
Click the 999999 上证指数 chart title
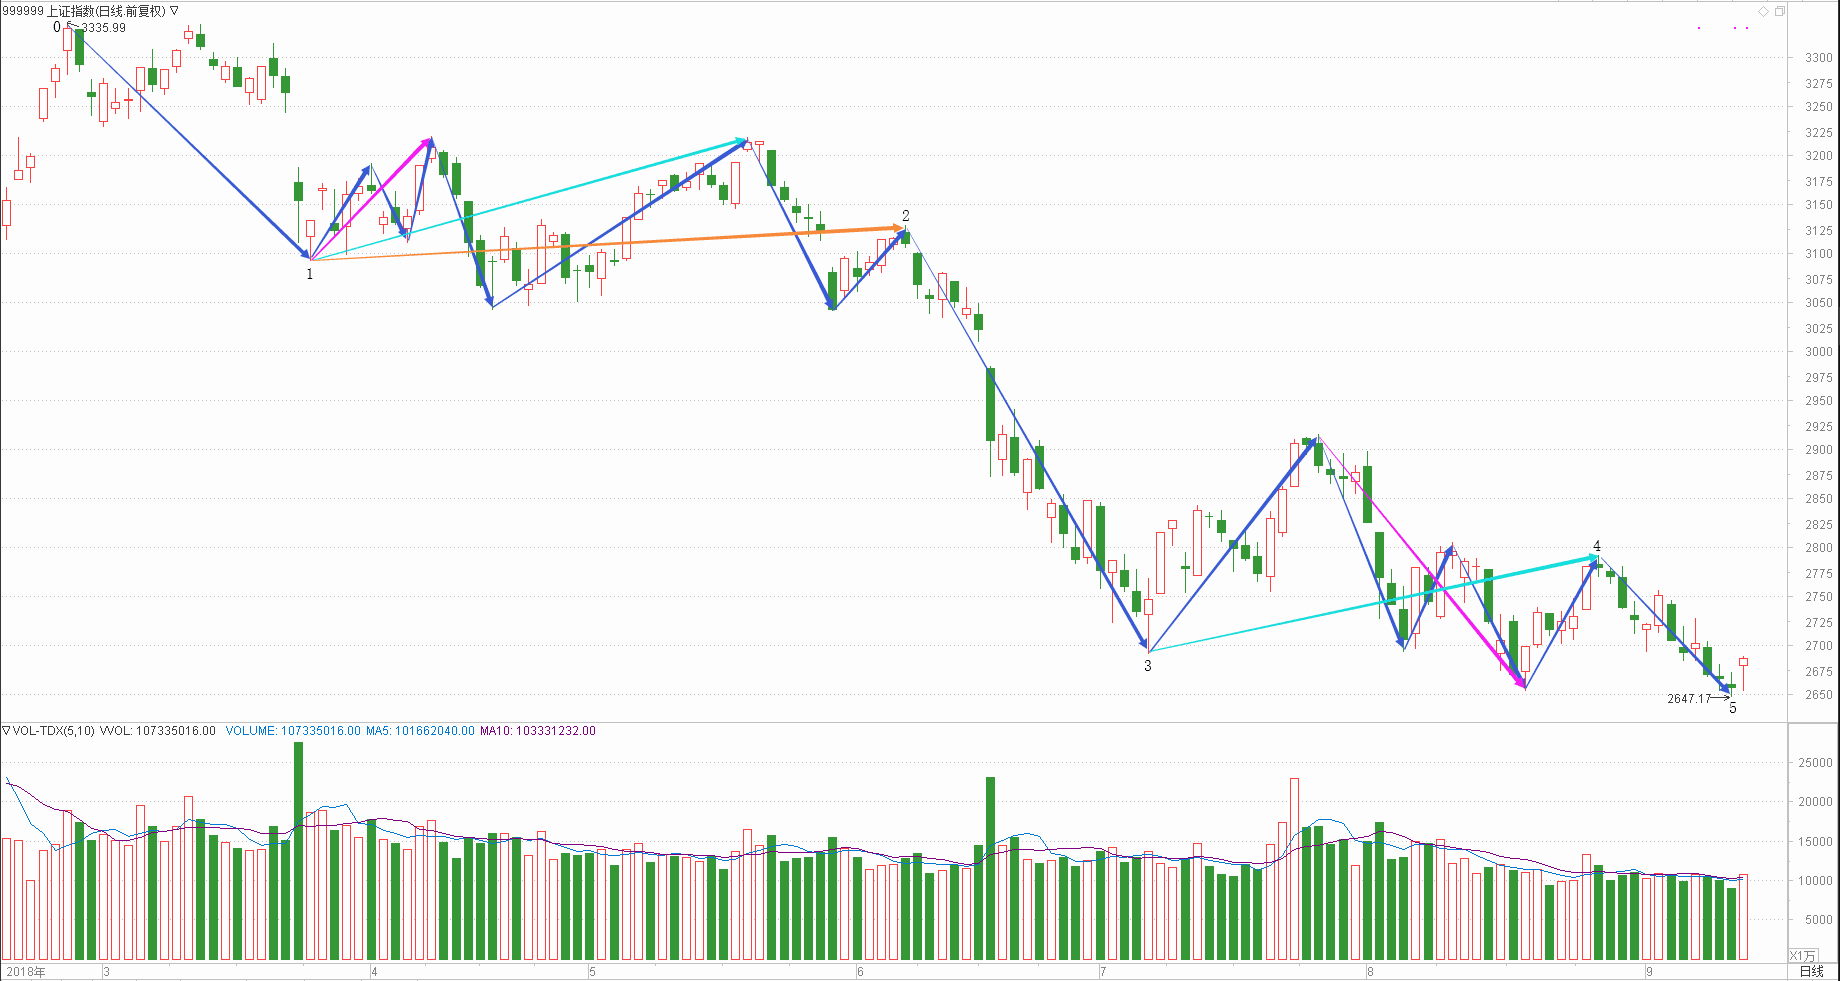[84, 11]
